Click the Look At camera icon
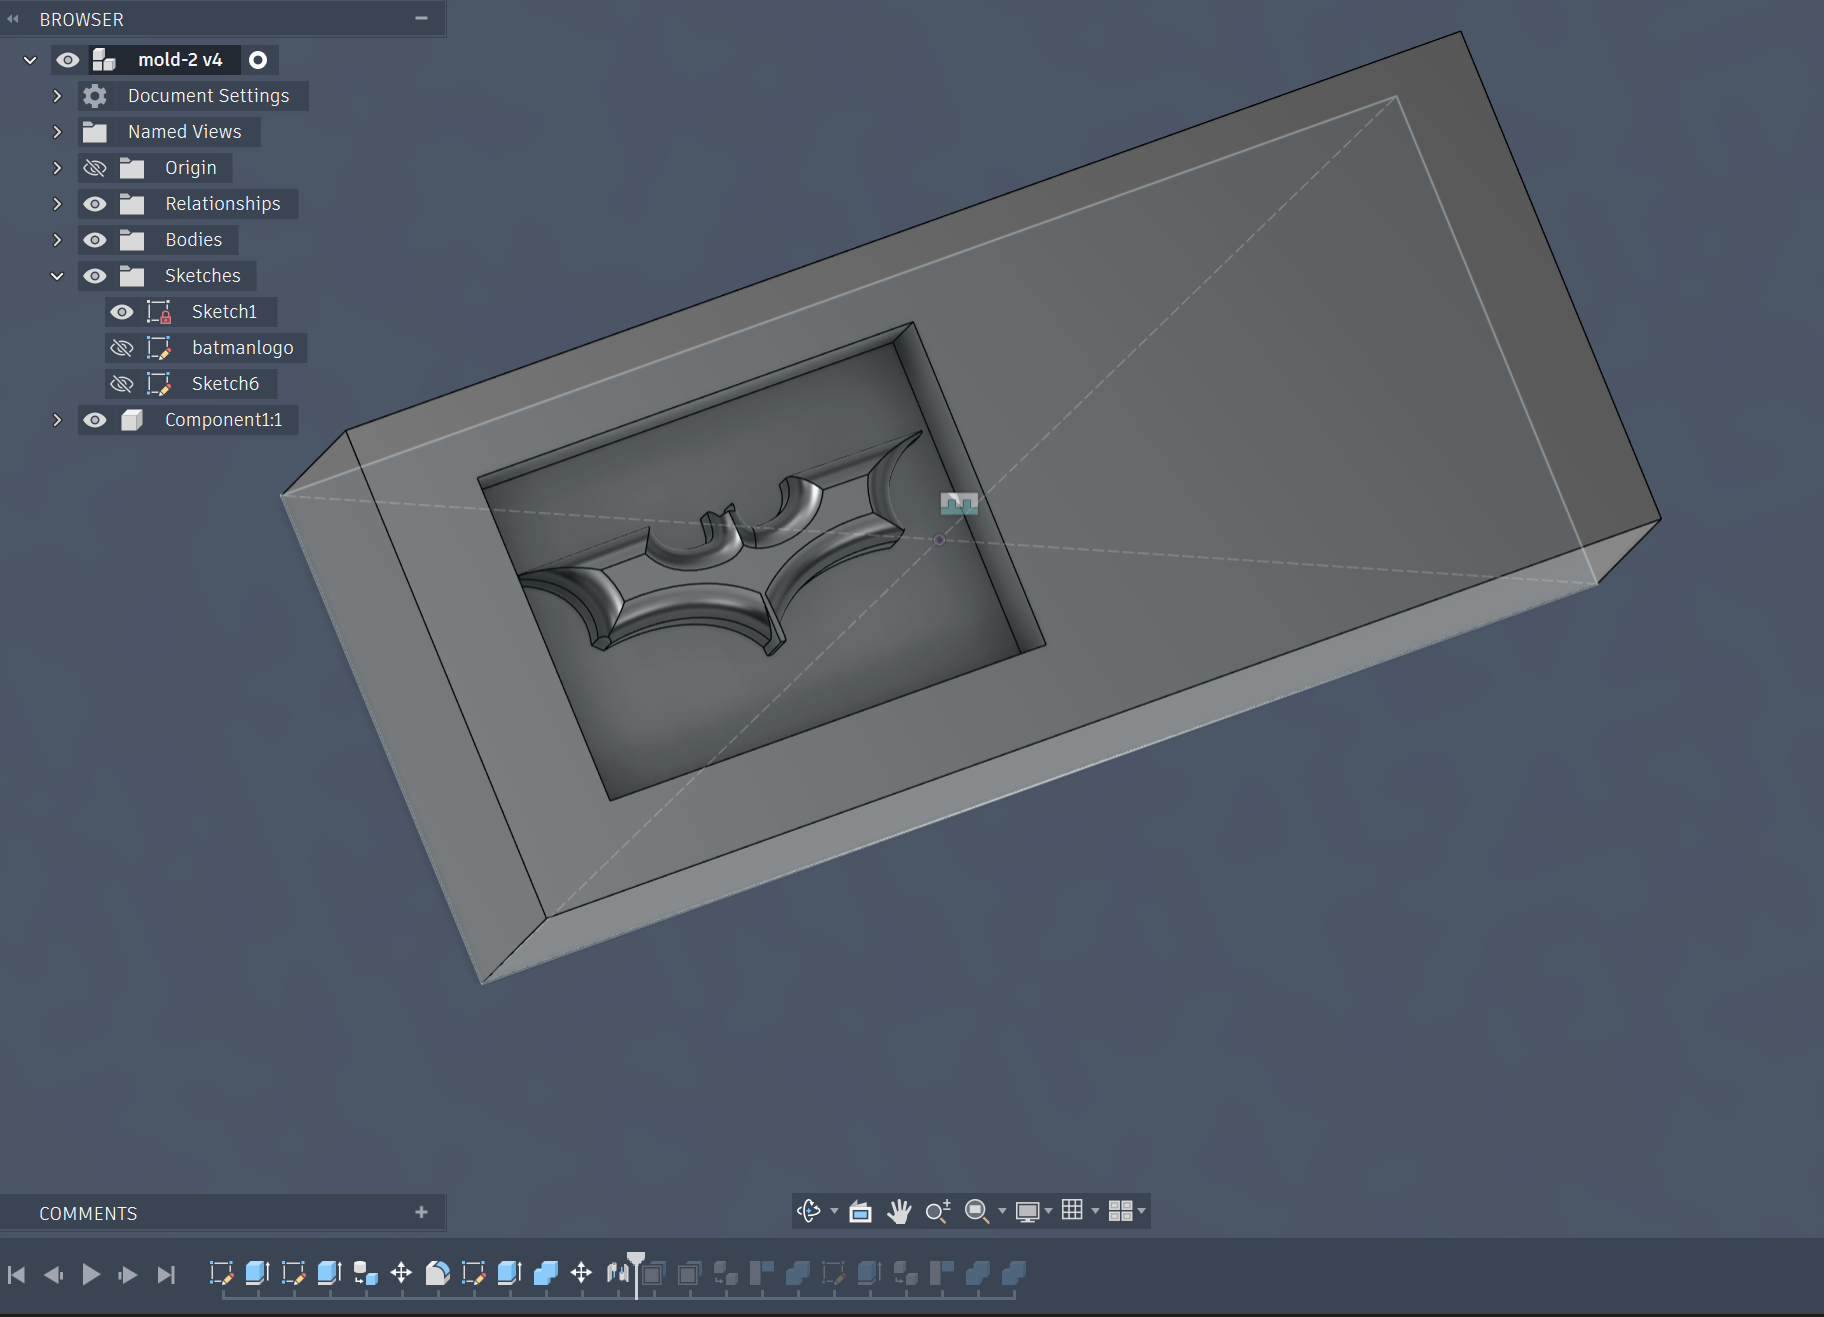 pyautogui.click(x=860, y=1212)
